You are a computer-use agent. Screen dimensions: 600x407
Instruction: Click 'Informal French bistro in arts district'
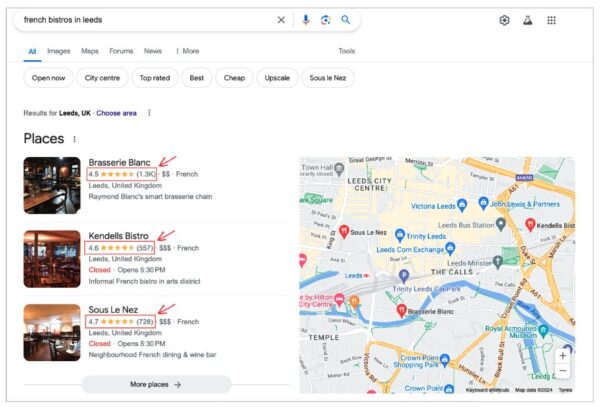(145, 282)
